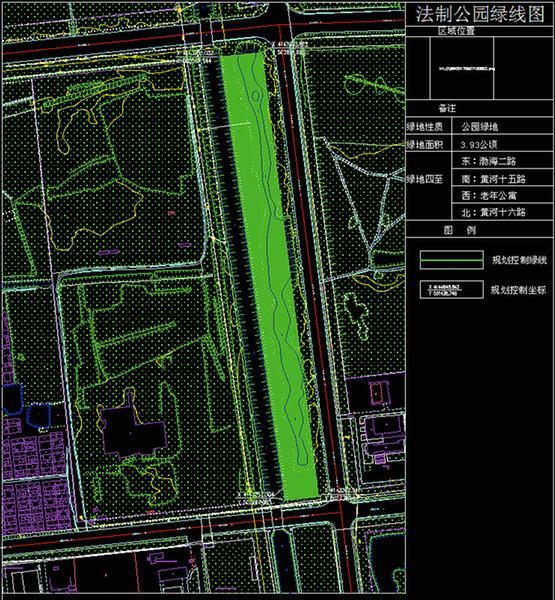The width and height of the screenshot is (555, 600).
Task: Click the coordinate legend symbol box
Action: click(452, 289)
